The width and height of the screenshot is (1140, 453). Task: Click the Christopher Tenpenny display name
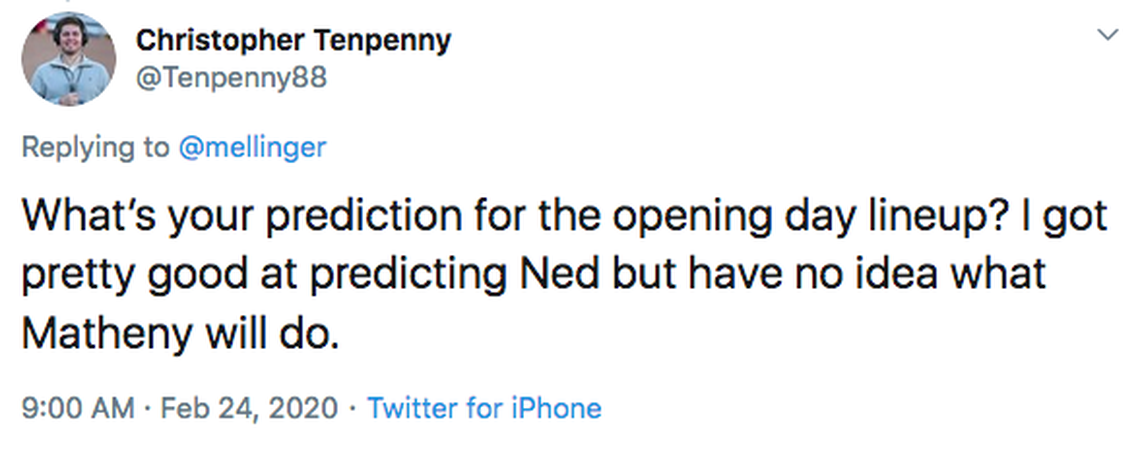pos(292,40)
